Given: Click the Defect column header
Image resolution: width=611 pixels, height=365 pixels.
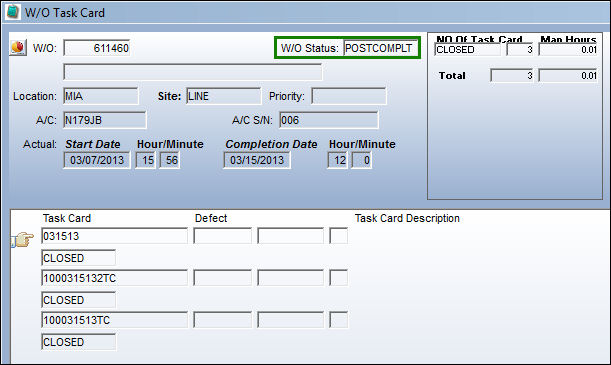Looking at the screenshot, I should (211, 218).
